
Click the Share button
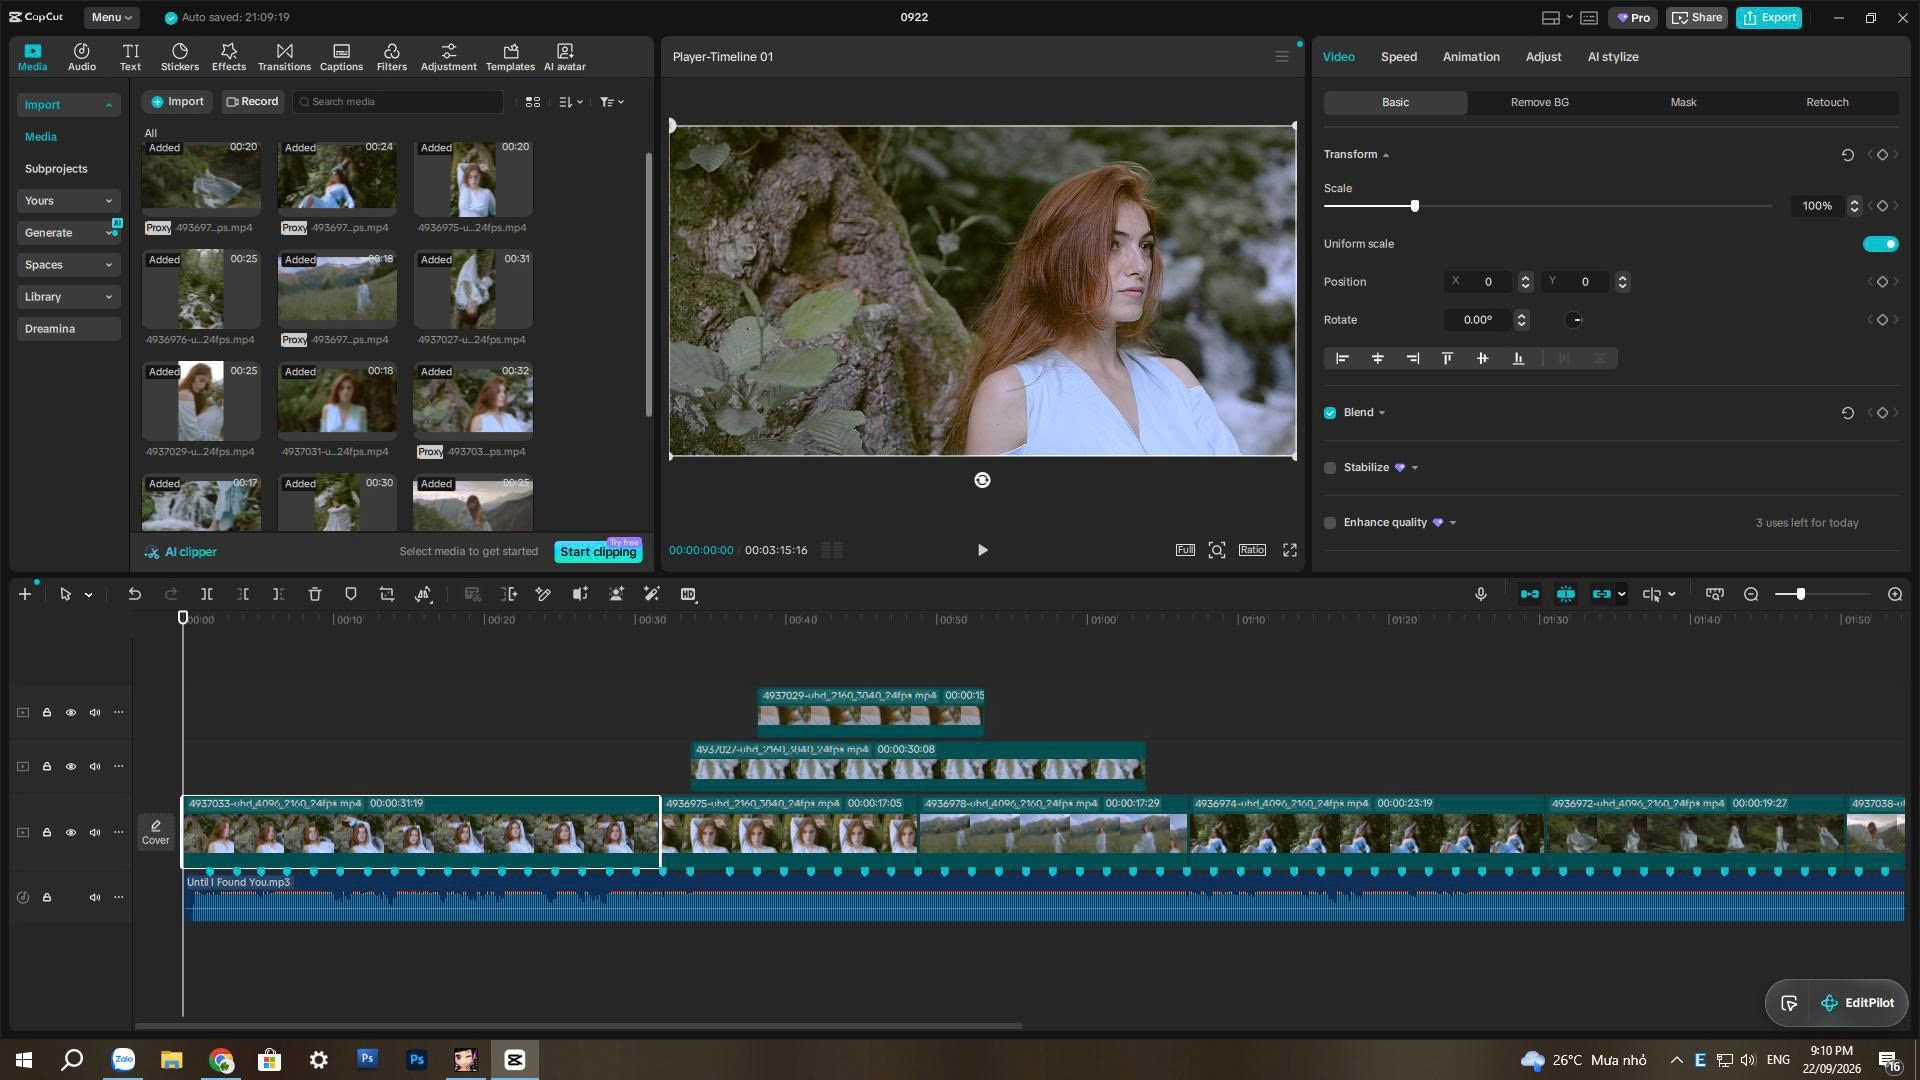(1696, 17)
